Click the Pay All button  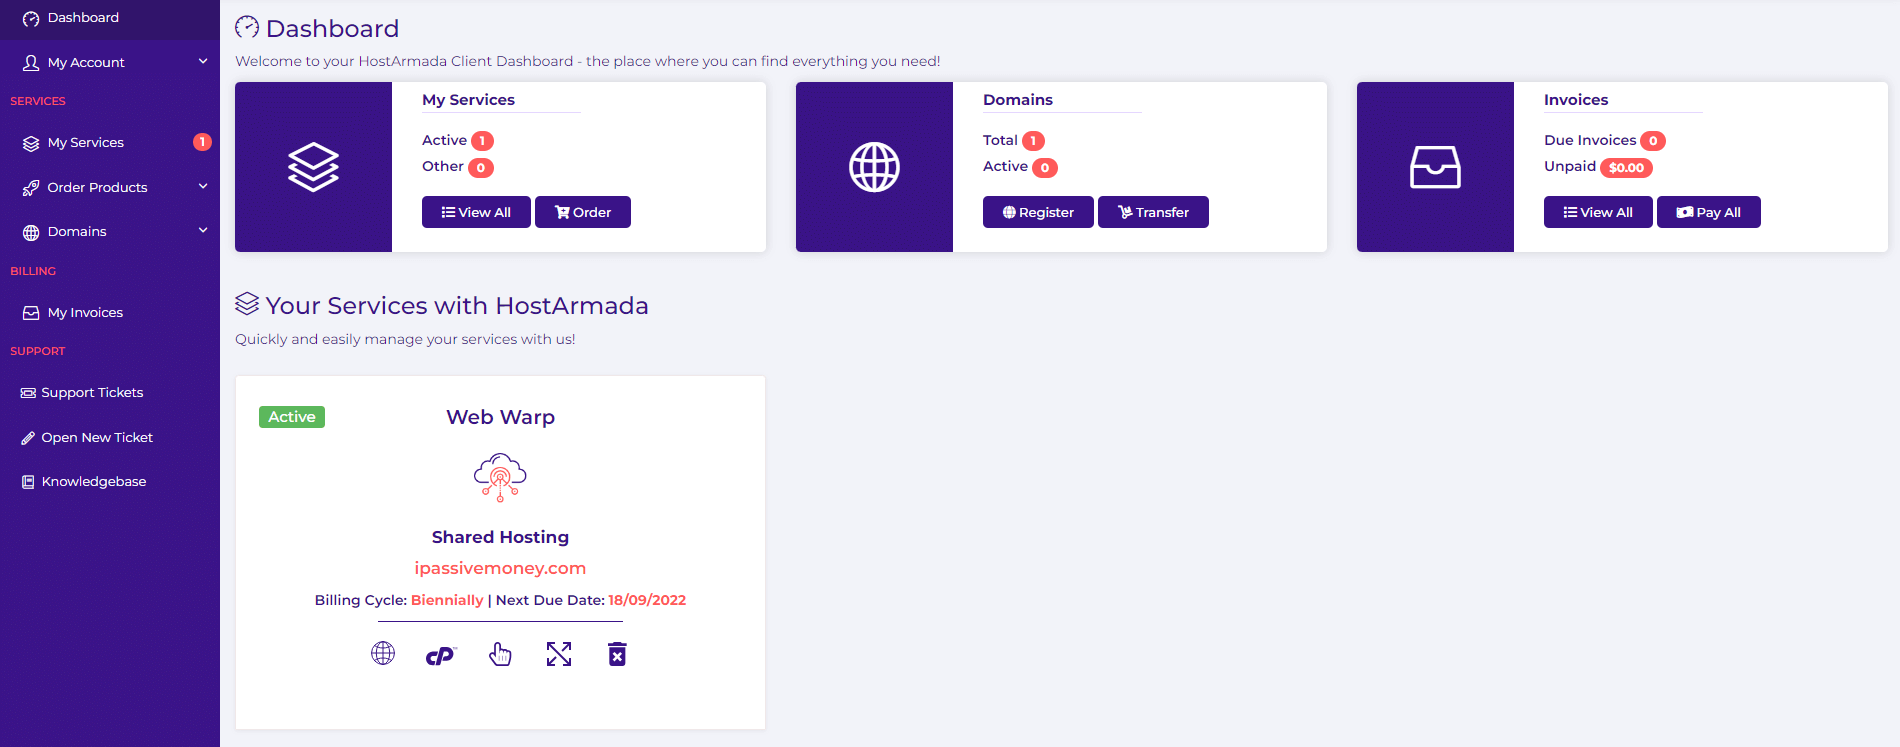tap(1708, 212)
